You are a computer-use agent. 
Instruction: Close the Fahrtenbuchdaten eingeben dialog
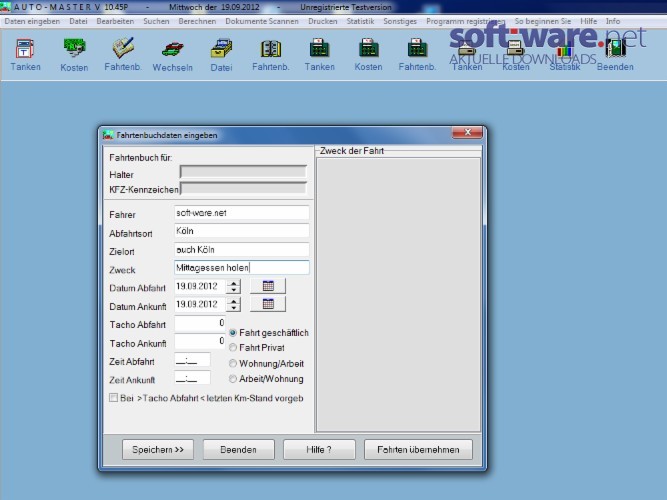pyautogui.click(x=467, y=133)
